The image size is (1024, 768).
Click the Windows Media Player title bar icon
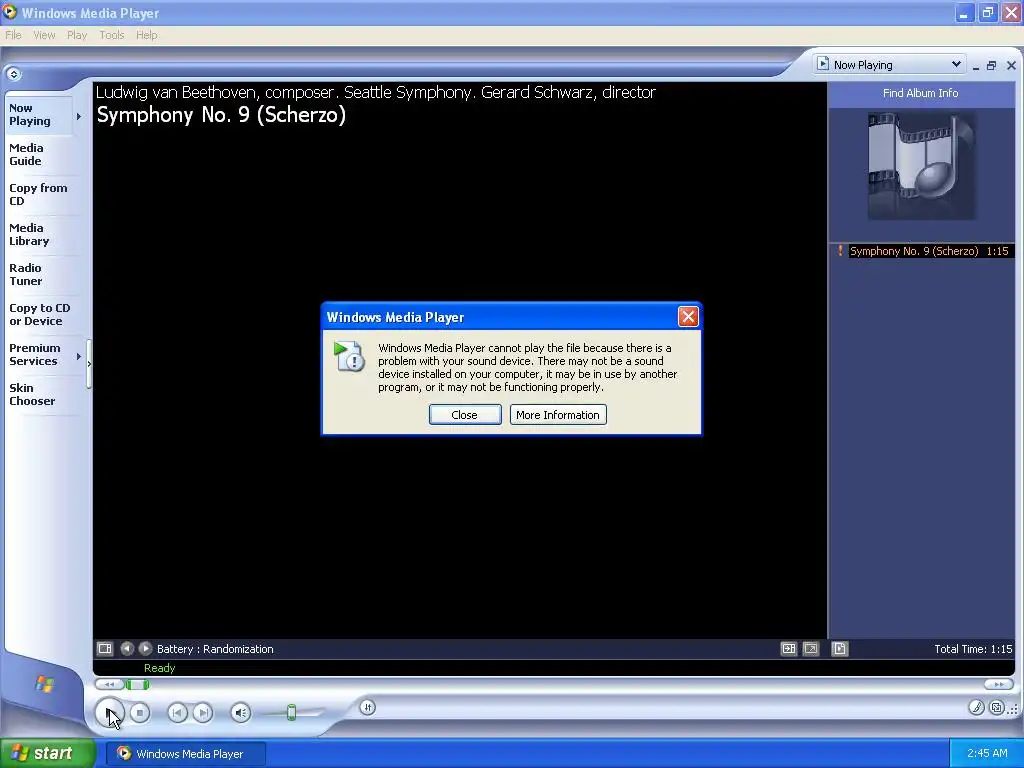[9, 12]
